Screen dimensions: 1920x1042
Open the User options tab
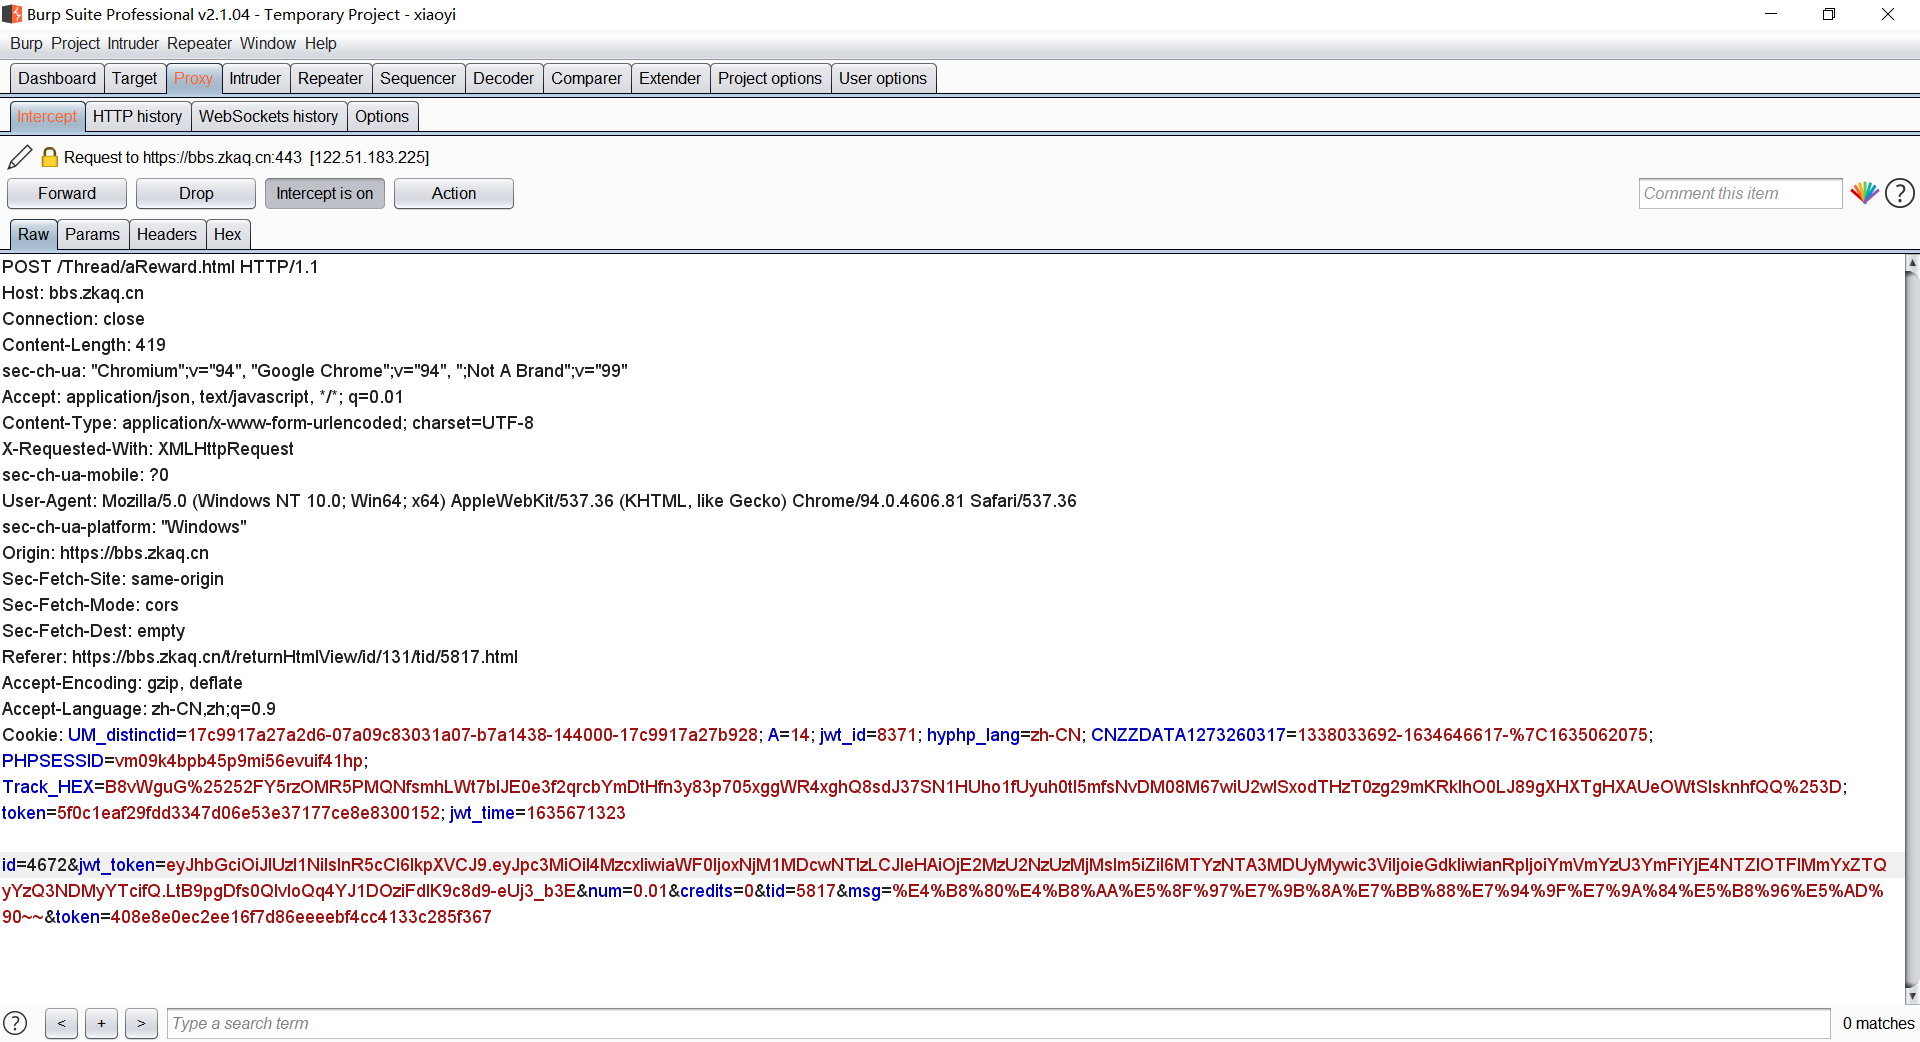pos(883,78)
